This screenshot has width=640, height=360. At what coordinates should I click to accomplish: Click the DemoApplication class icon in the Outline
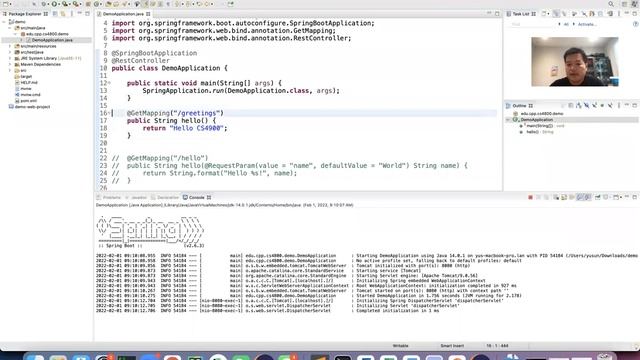coord(516,120)
